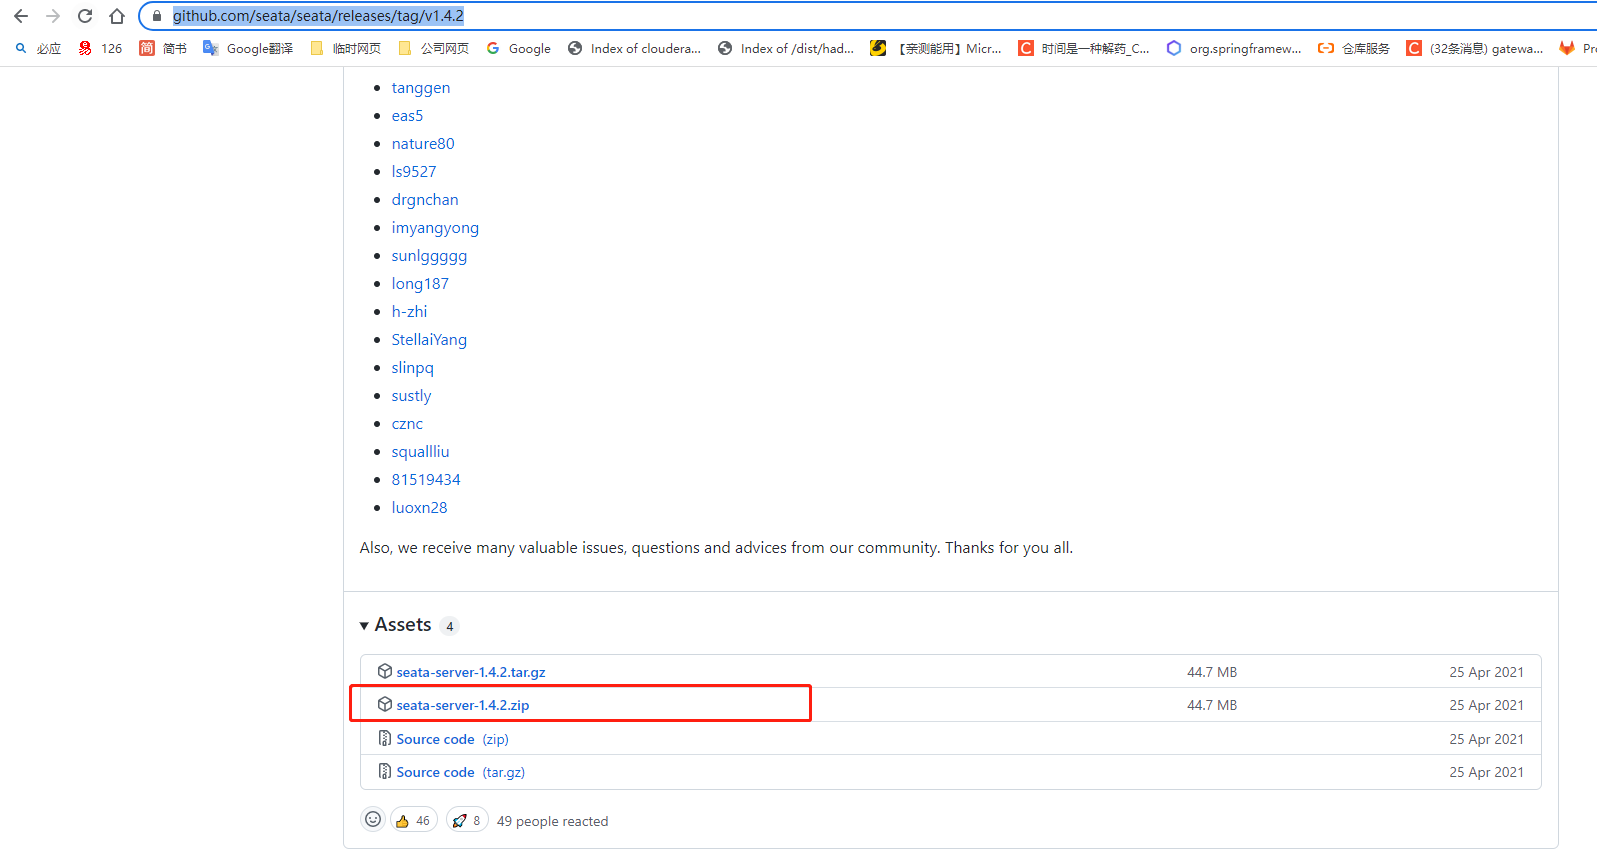The image size is (1597, 865).
Task: Open contributor tanggen's profile
Action: tap(421, 88)
